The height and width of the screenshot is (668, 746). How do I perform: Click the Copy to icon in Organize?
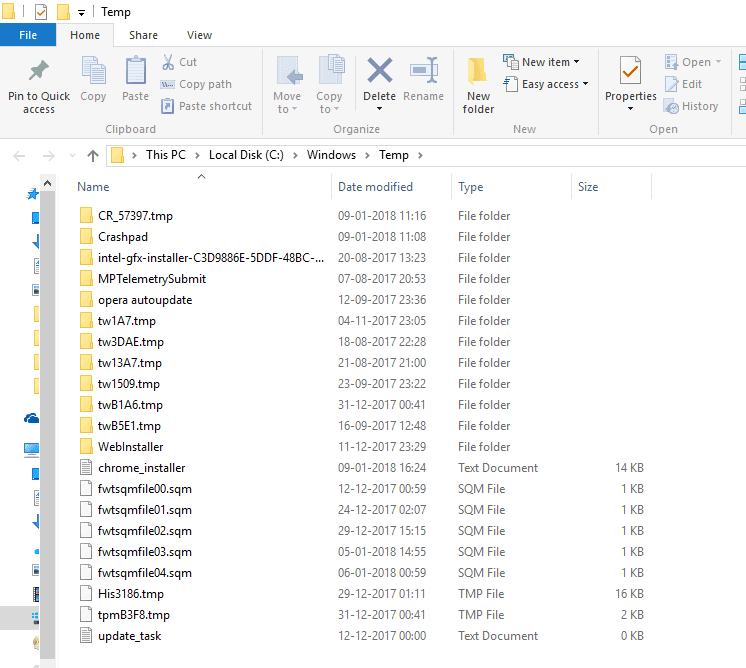[331, 69]
